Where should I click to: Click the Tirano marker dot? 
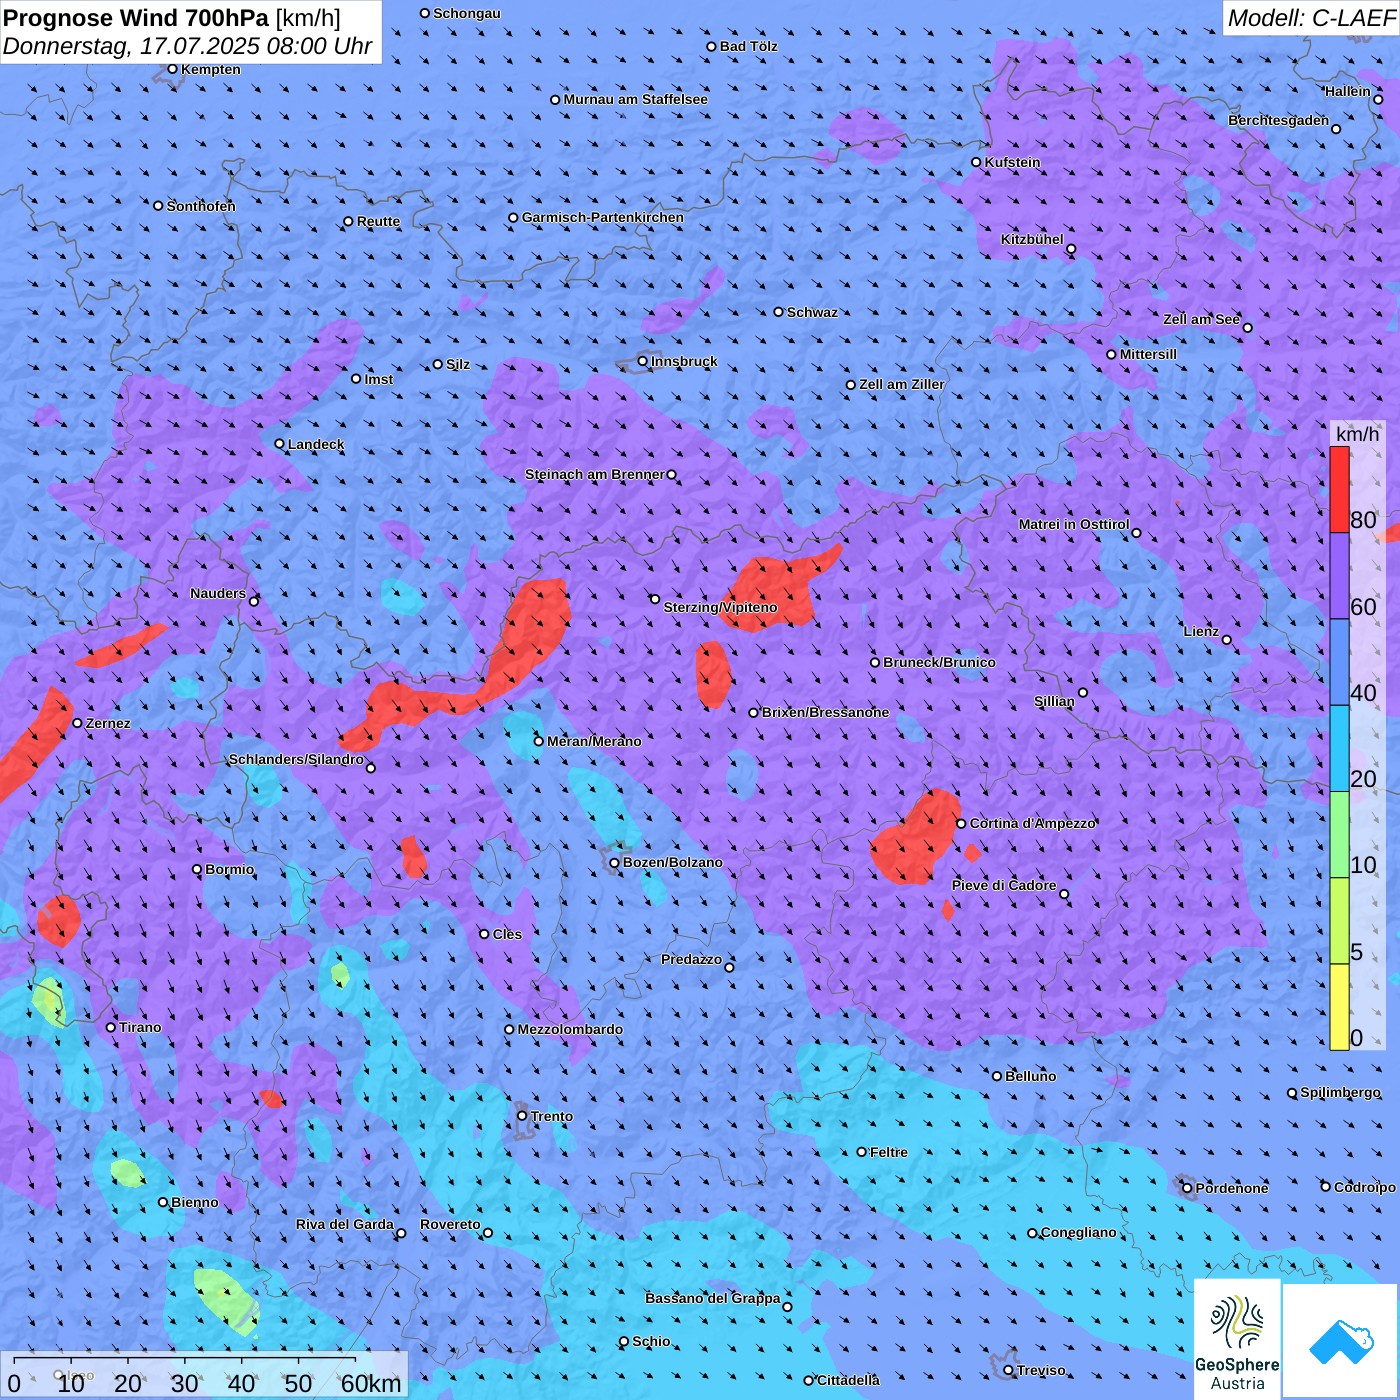click(111, 1027)
